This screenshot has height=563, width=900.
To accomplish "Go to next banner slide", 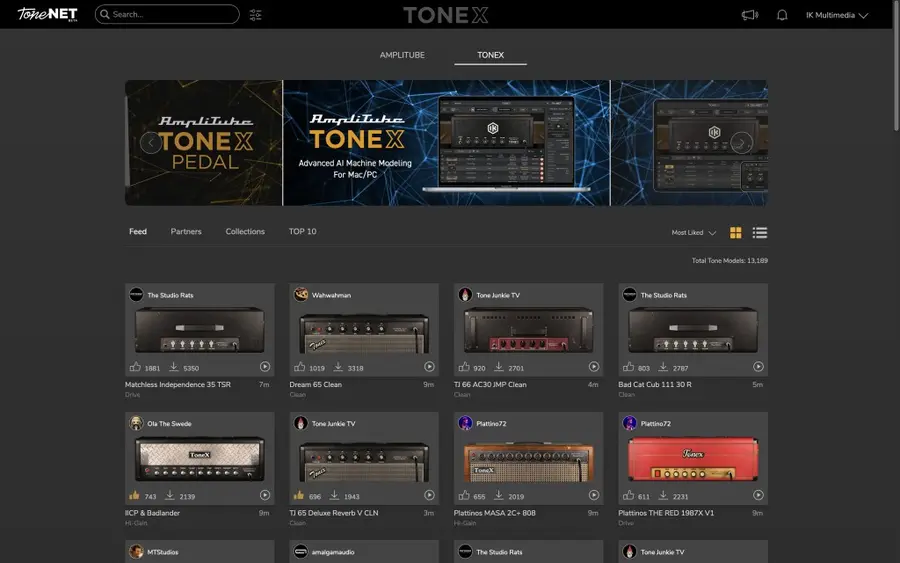I will pos(742,142).
